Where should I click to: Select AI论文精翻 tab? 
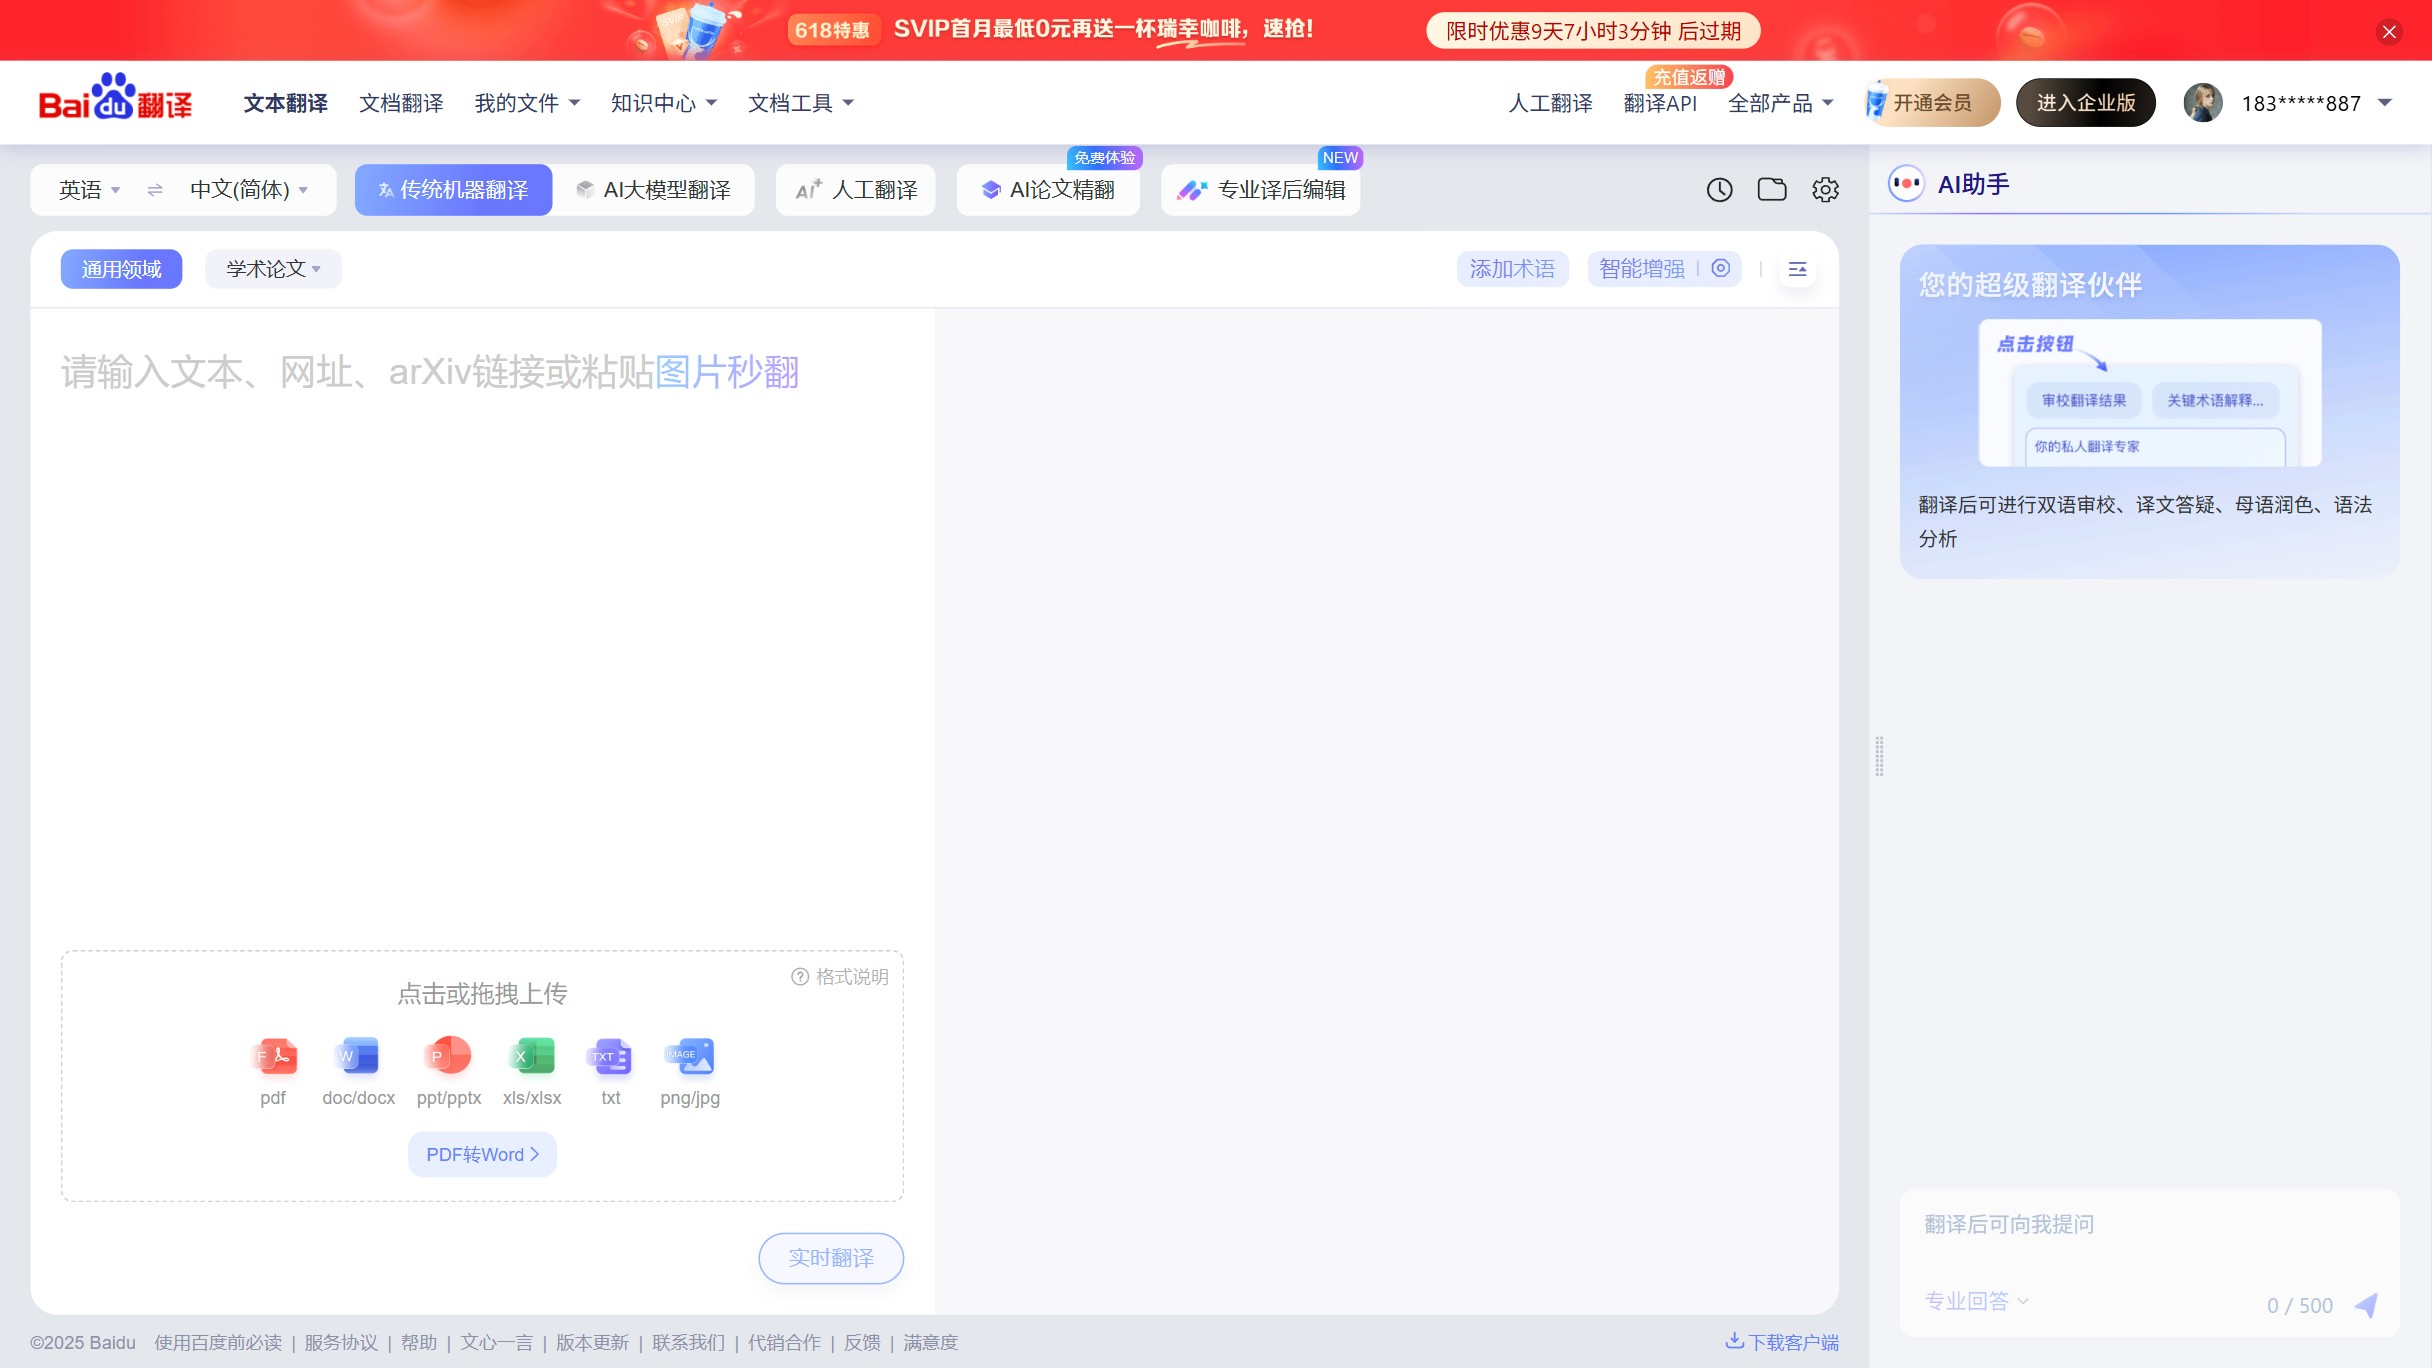tap(1048, 190)
